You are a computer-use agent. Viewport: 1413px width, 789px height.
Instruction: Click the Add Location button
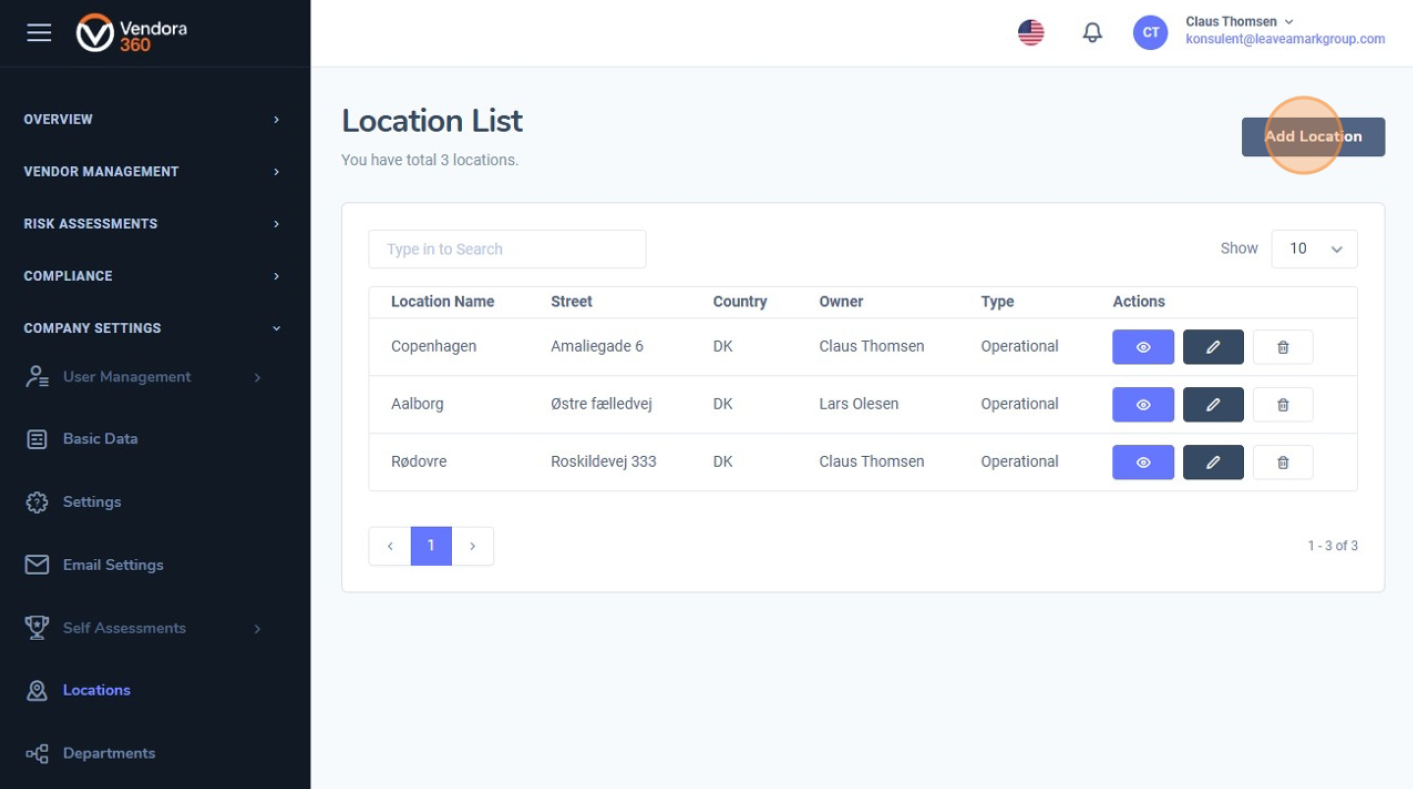point(1312,137)
